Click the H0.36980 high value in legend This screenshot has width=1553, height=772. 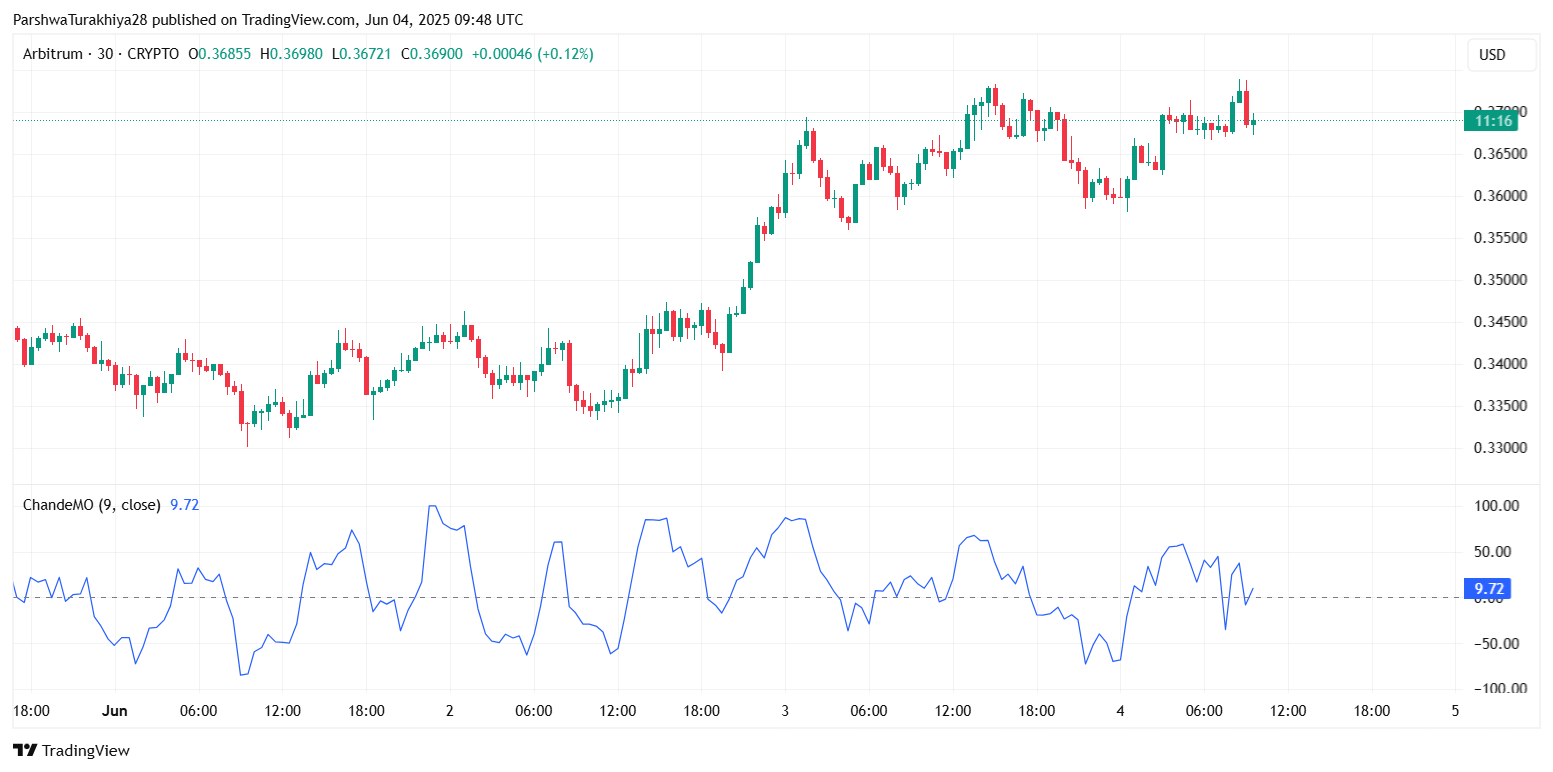click(291, 54)
